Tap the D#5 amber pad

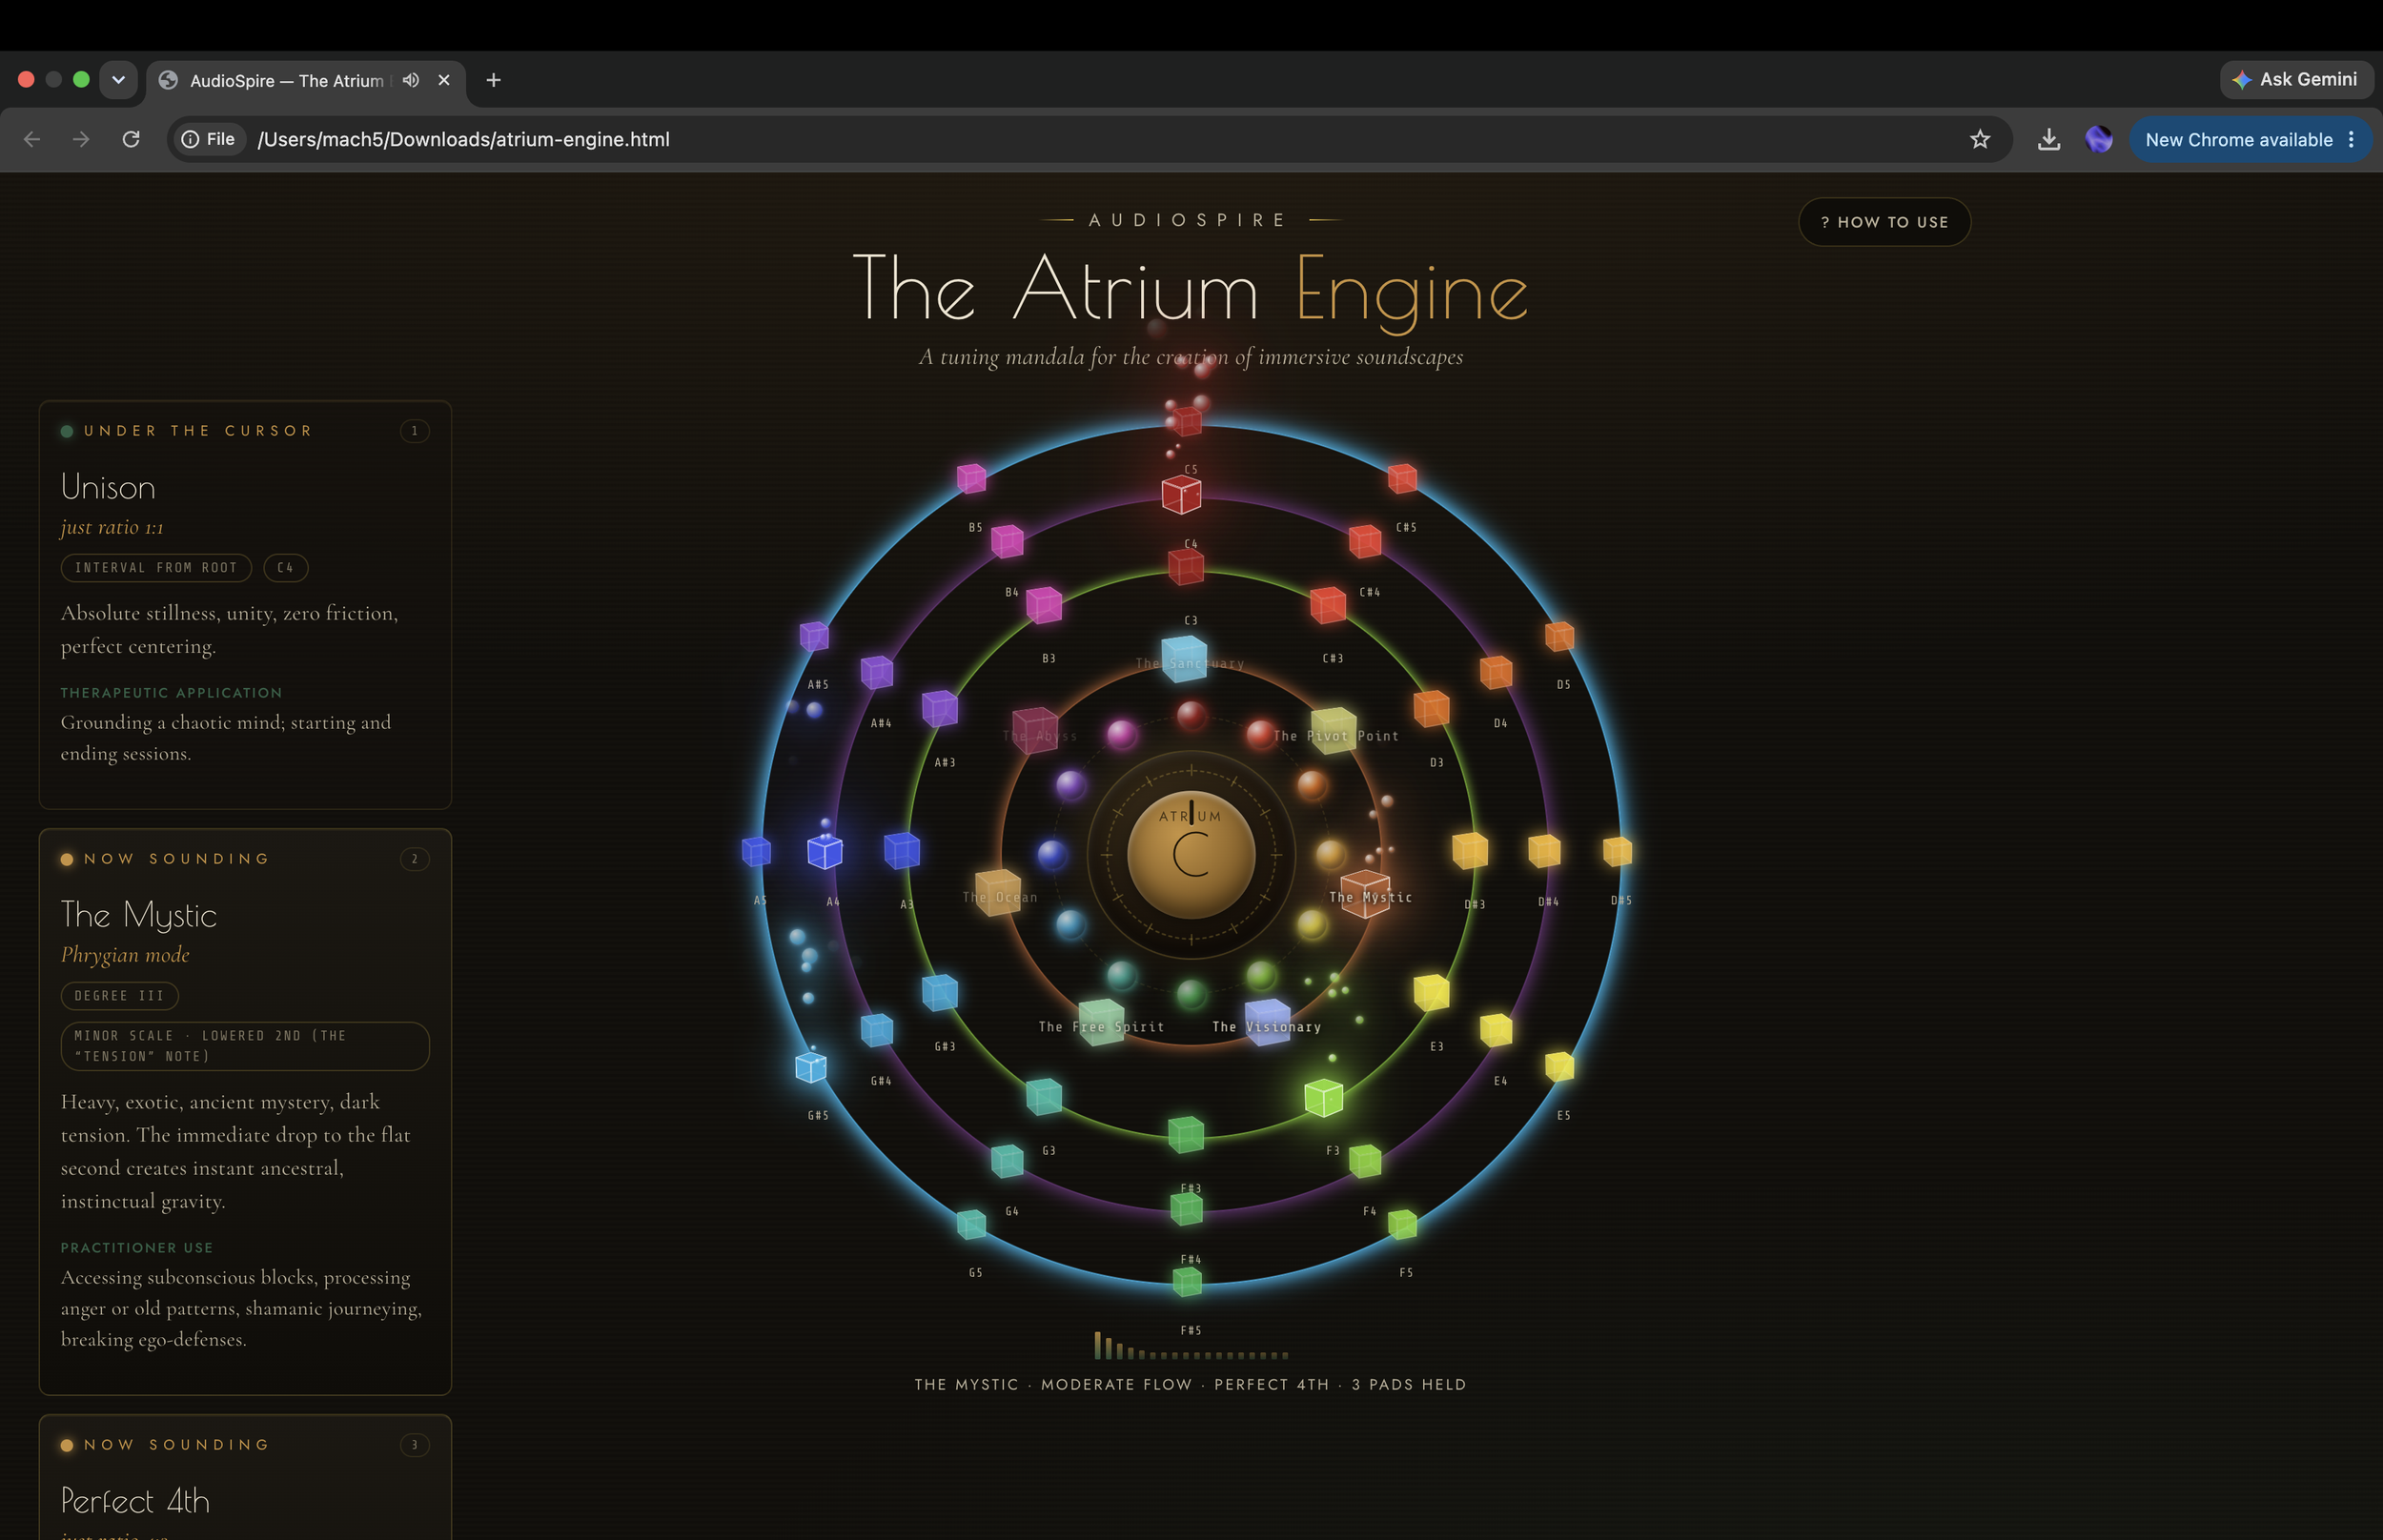tap(1617, 851)
